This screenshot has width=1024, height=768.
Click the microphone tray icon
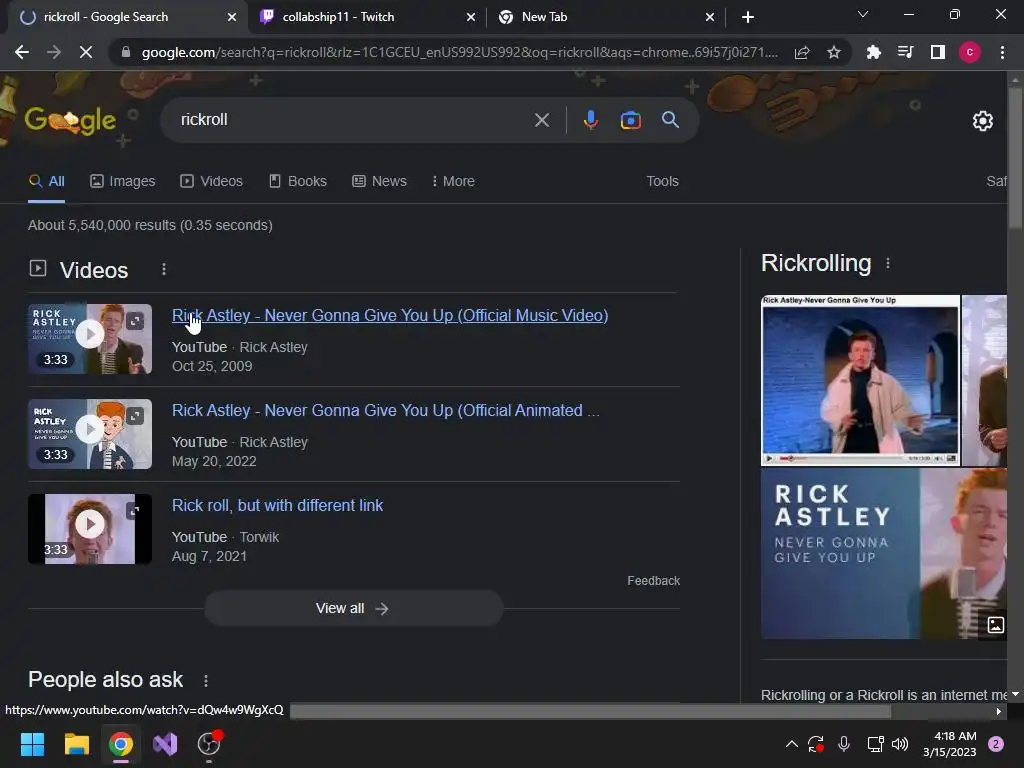pos(844,744)
